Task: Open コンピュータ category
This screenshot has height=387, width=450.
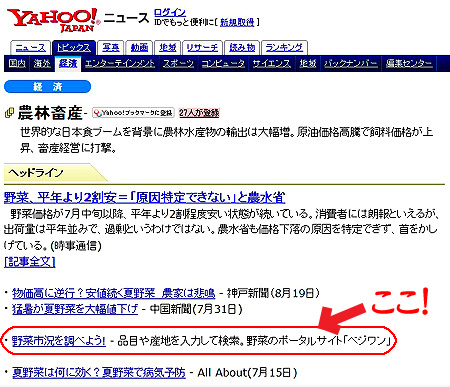Action: 223,63
